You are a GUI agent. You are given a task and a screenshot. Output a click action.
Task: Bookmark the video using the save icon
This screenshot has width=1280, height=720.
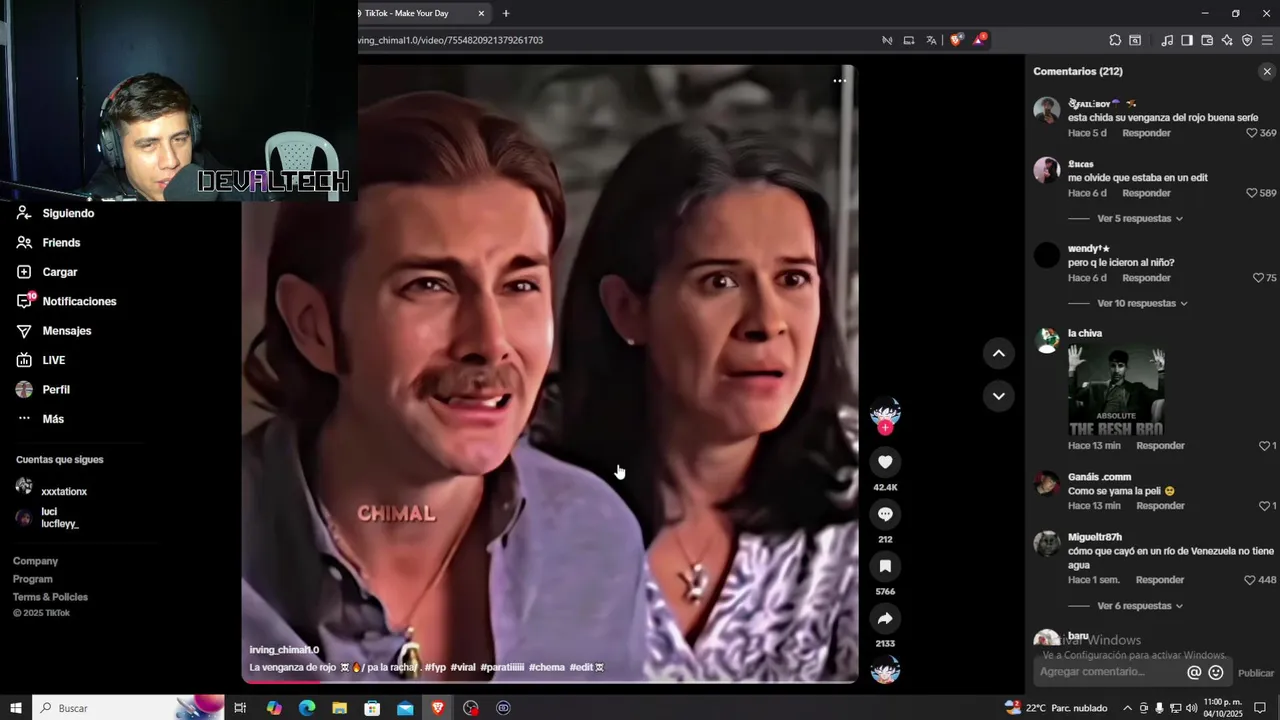(x=885, y=566)
